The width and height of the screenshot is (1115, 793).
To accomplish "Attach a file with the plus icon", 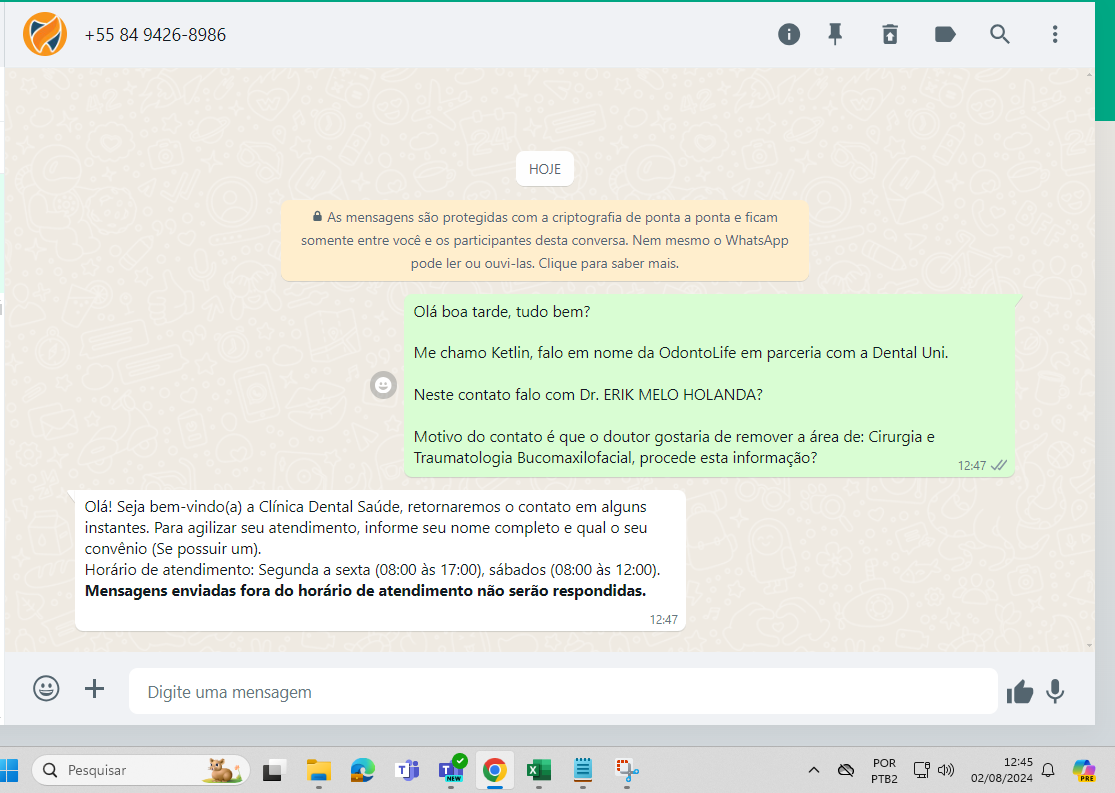I will click(95, 688).
